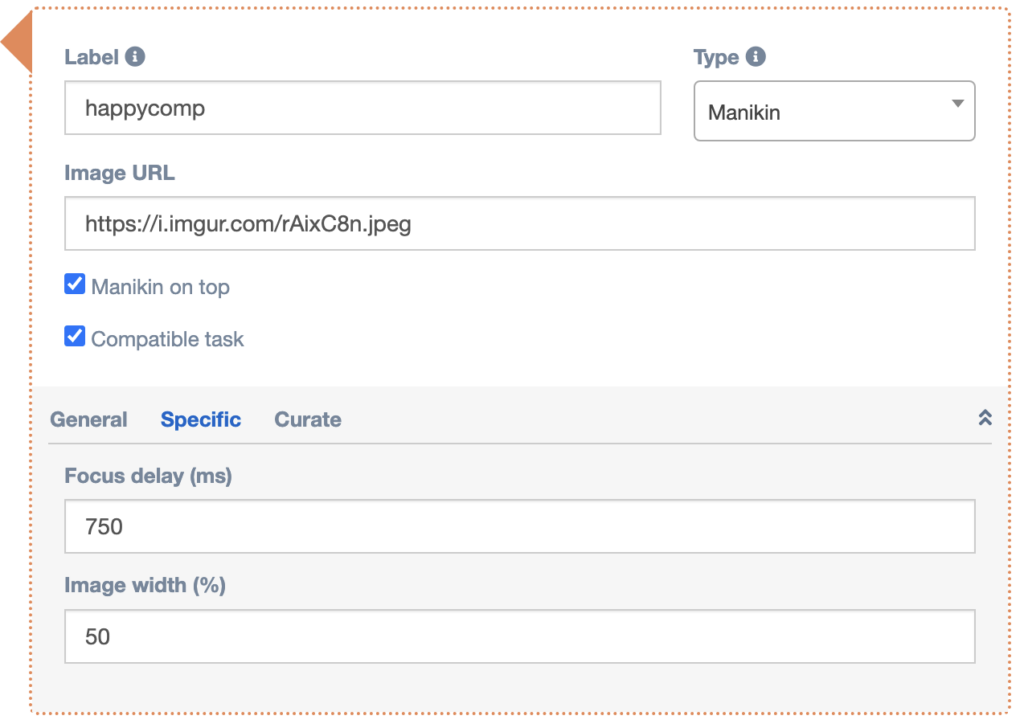Click the 'Focus delay (ms)' heading
The width and height of the screenshot is (1024, 728).
pyautogui.click(x=148, y=476)
